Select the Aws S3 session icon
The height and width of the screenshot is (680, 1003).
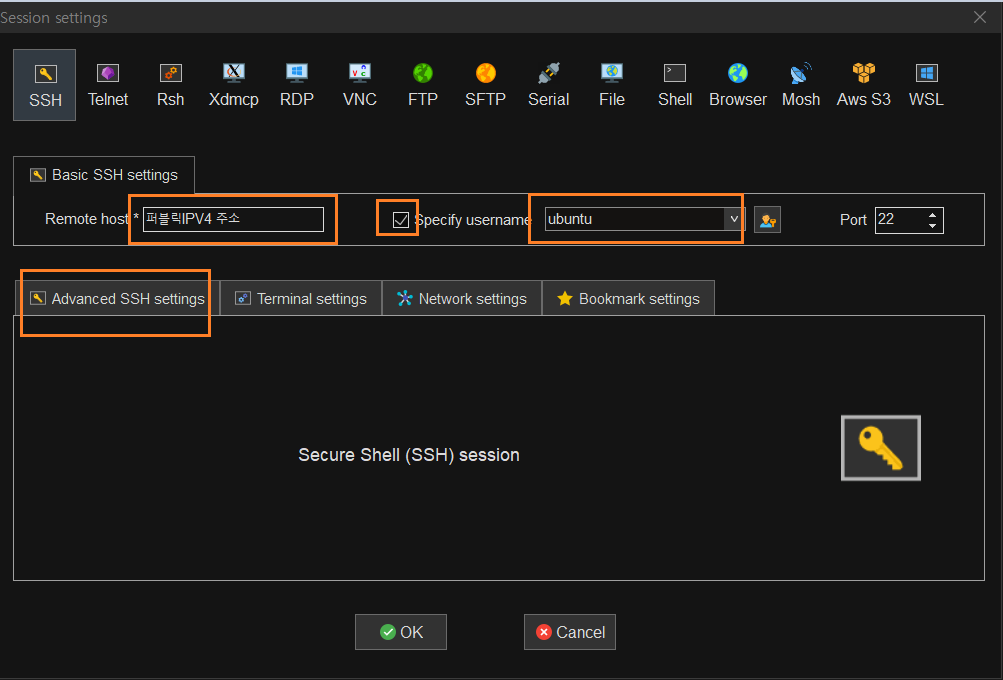864,85
